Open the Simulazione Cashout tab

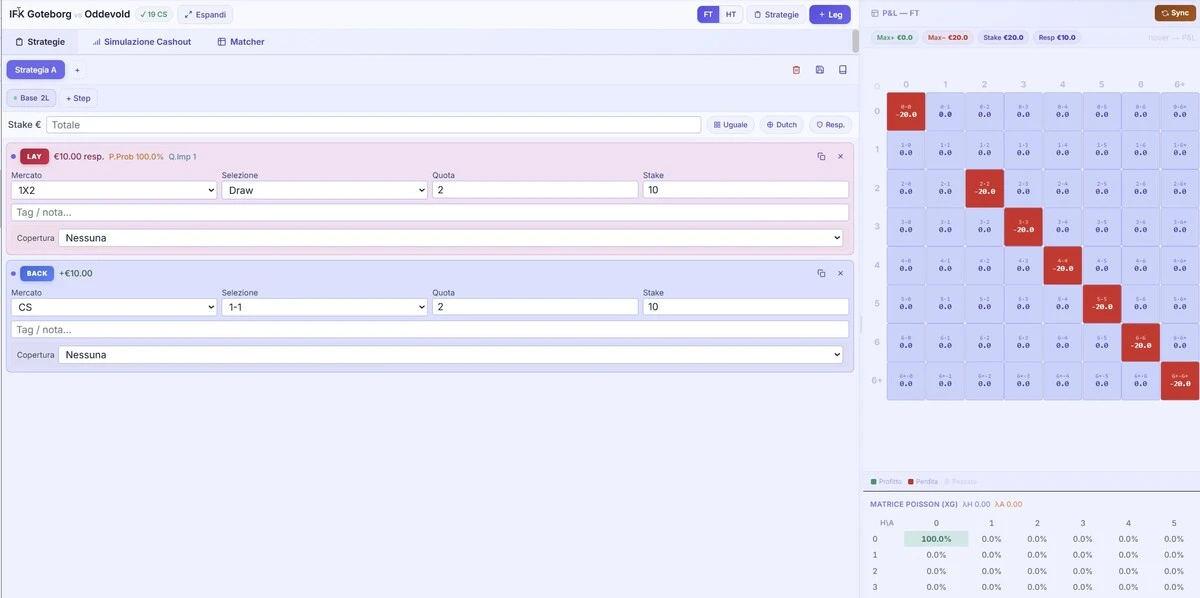(141, 42)
